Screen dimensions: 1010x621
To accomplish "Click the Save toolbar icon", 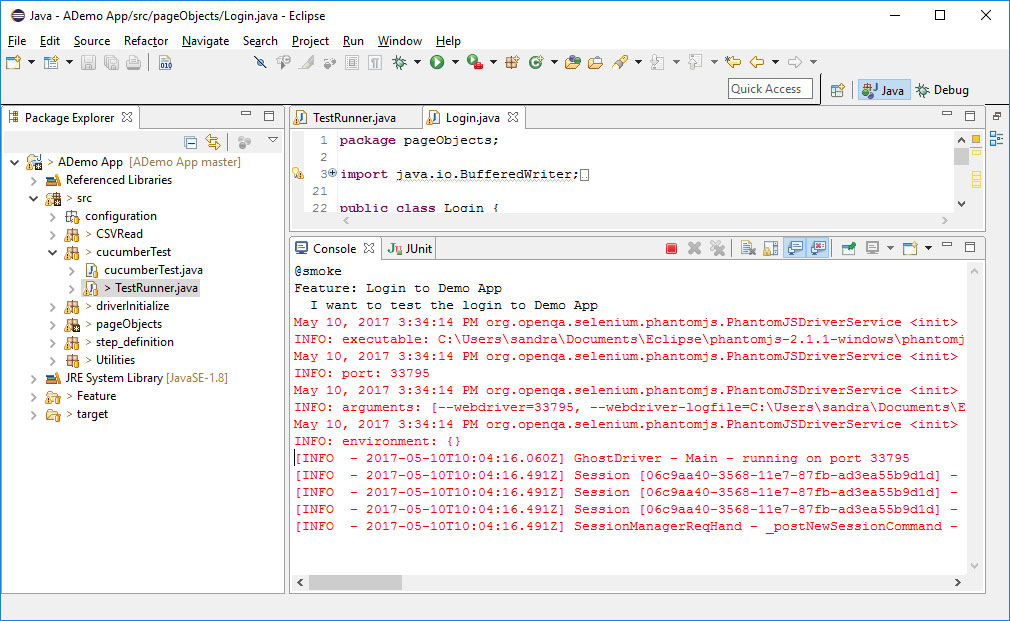I will point(88,62).
